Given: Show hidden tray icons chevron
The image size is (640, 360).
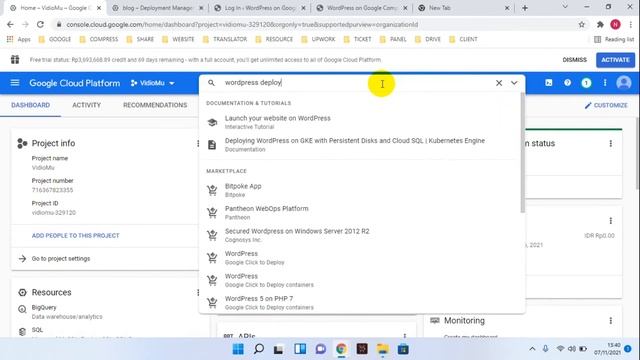Looking at the screenshot, I should [532, 349].
